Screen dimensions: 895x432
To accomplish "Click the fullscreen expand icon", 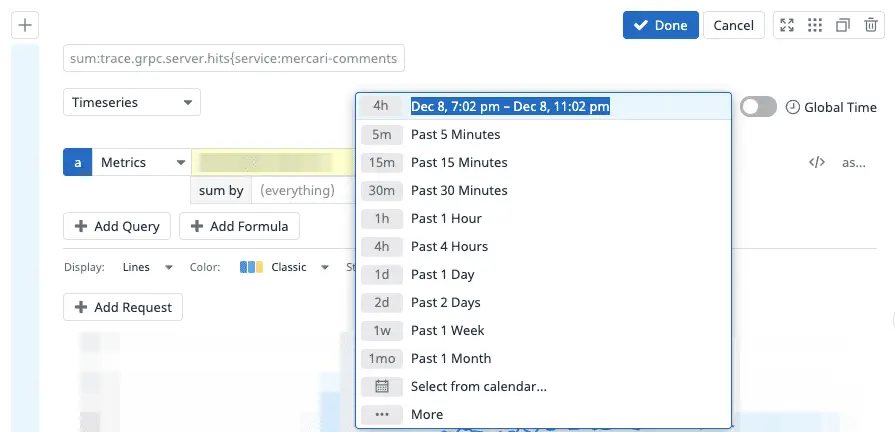I will (x=787, y=26).
